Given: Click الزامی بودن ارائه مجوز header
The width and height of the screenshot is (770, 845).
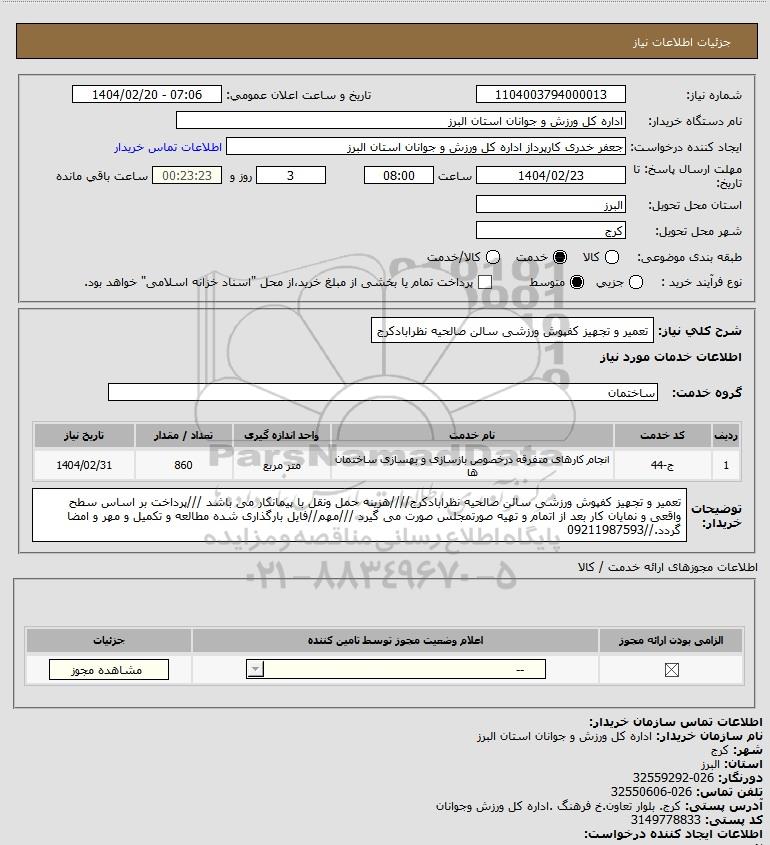Looking at the screenshot, I should click(671, 640).
